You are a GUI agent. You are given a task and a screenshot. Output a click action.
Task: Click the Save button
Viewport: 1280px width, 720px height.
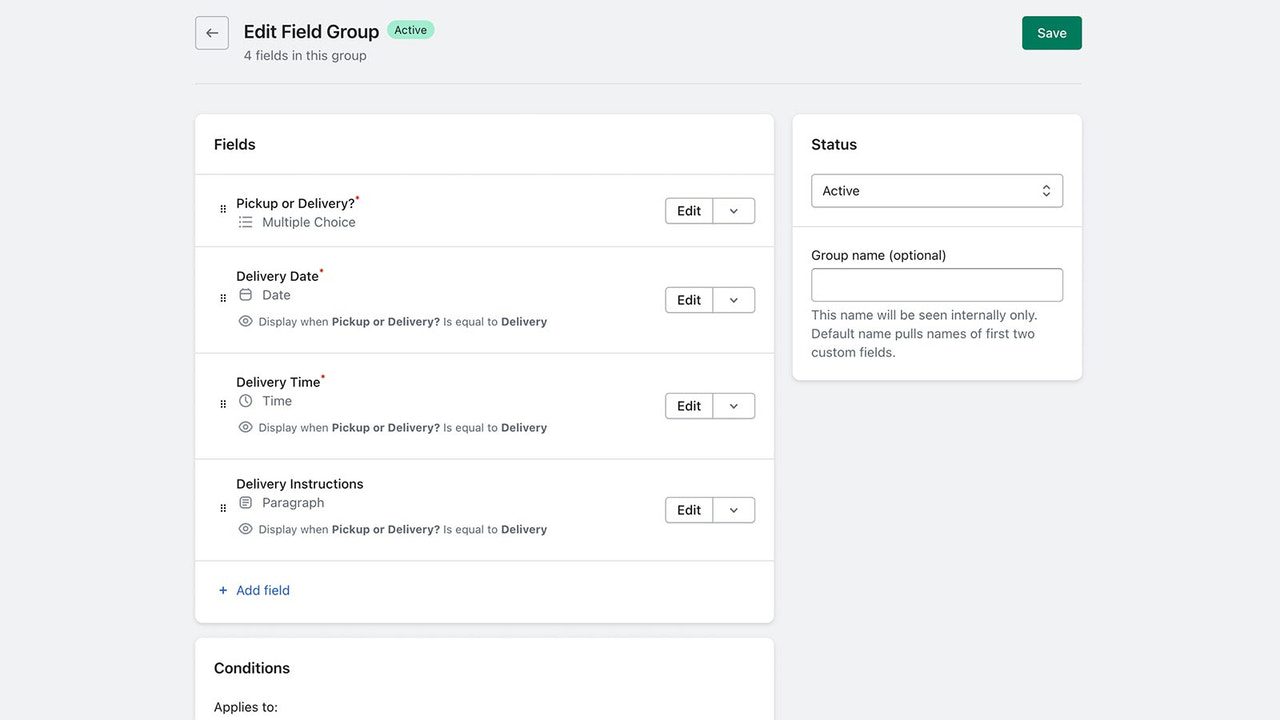click(x=1051, y=32)
